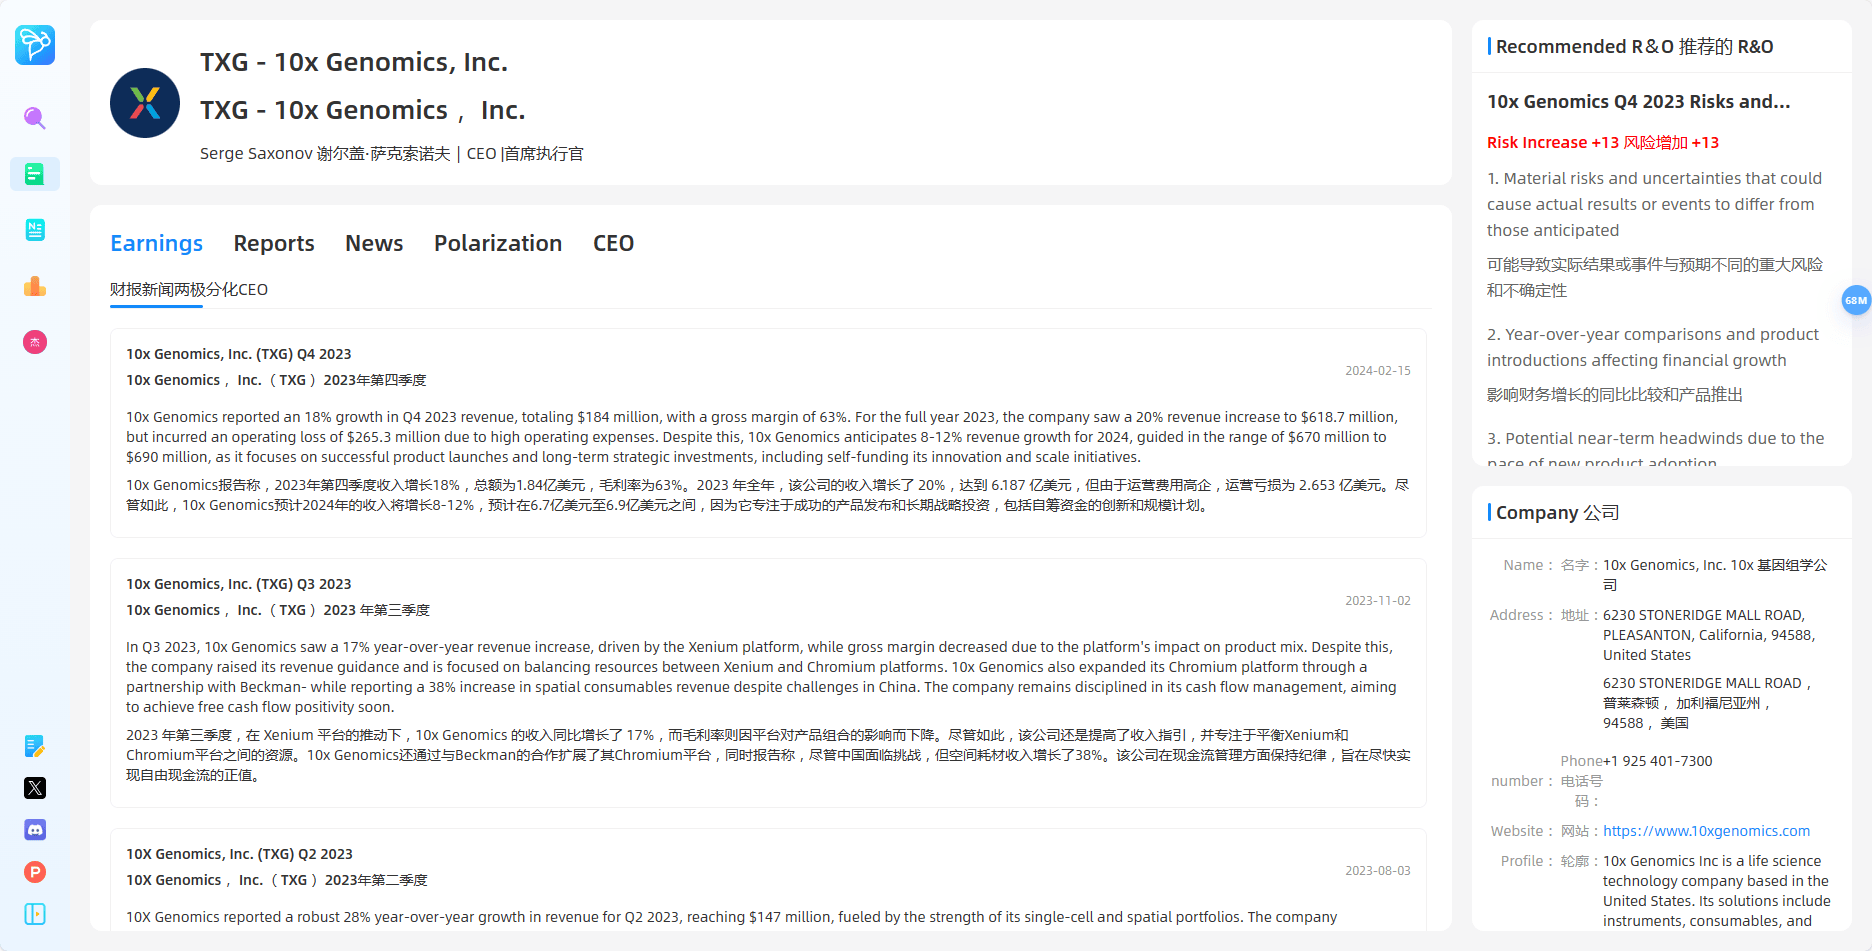Click the orange bar chart icon
This screenshot has height=951, width=1872.
pos(35,287)
